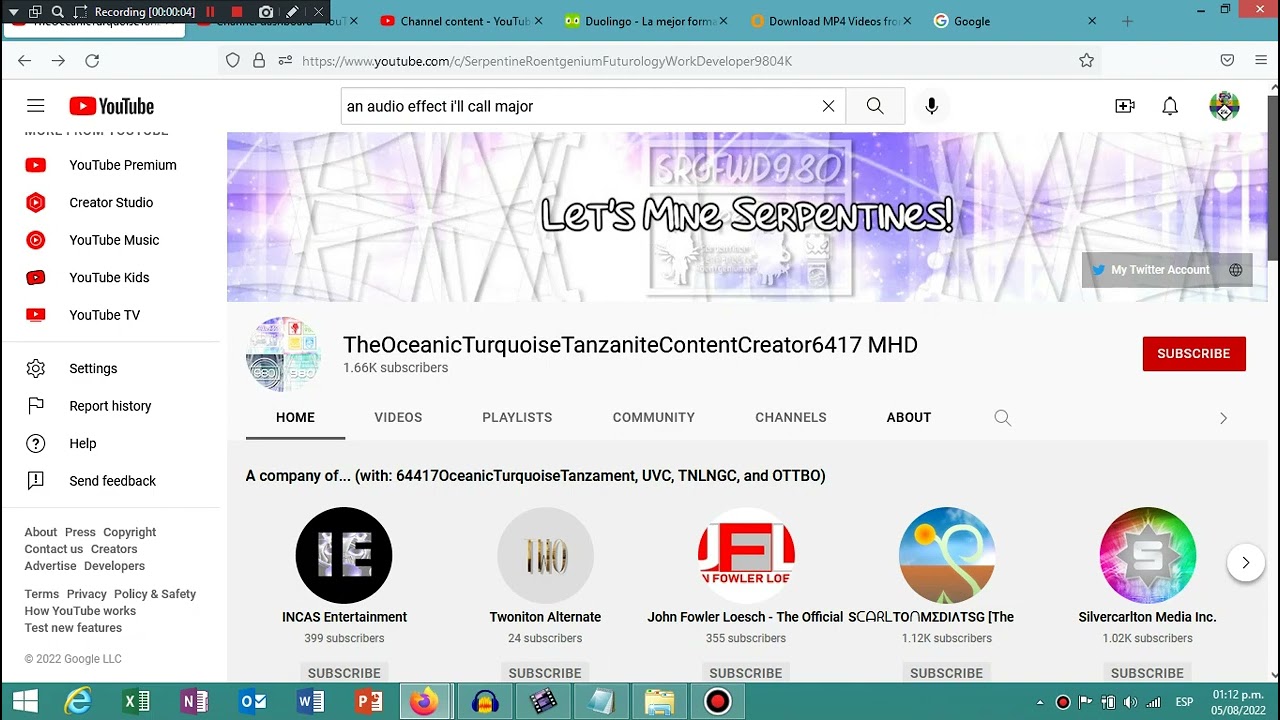This screenshot has height=720, width=1280.
Task: Go forward with the browser arrow
Action: (58, 61)
